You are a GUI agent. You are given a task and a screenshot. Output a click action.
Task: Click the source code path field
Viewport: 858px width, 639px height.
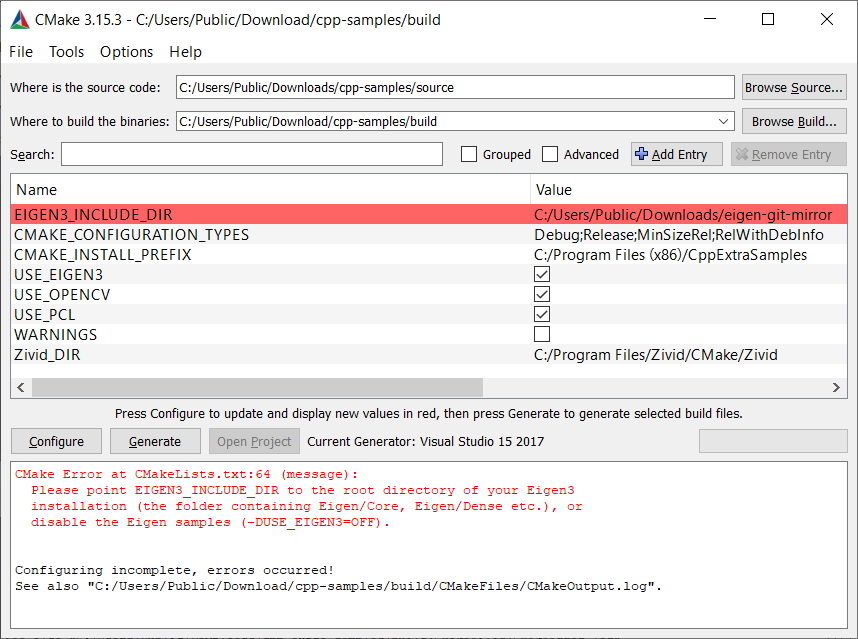coord(455,87)
